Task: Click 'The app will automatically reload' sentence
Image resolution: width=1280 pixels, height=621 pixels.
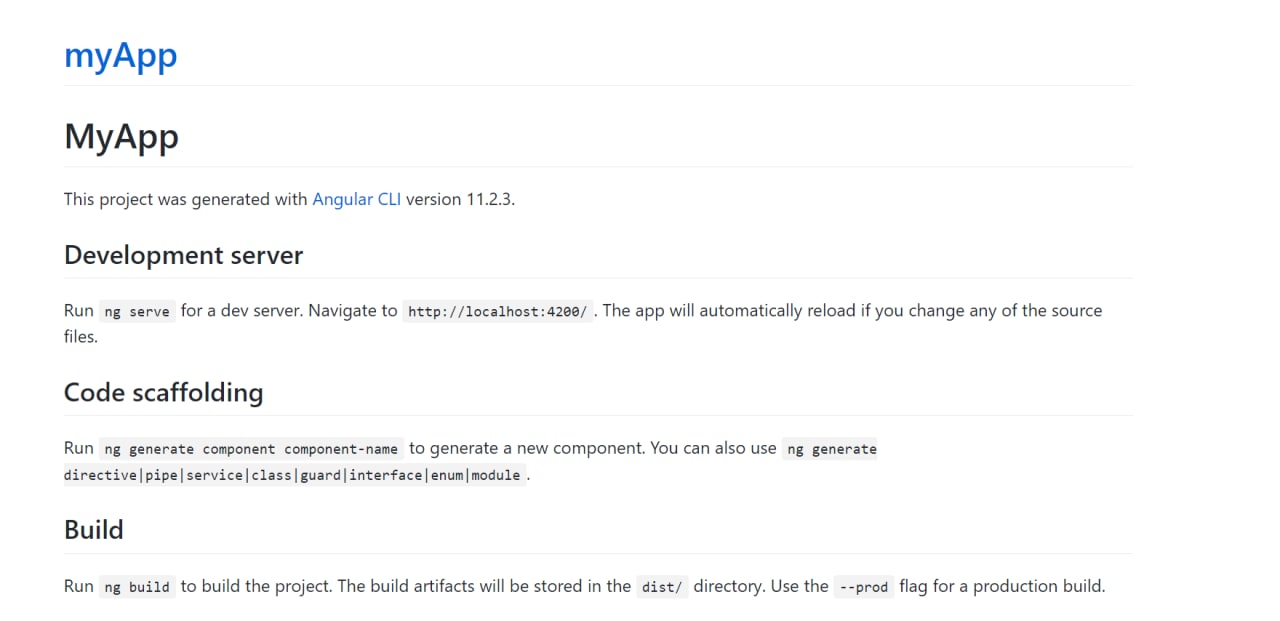Action: pyautogui.click(x=728, y=311)
